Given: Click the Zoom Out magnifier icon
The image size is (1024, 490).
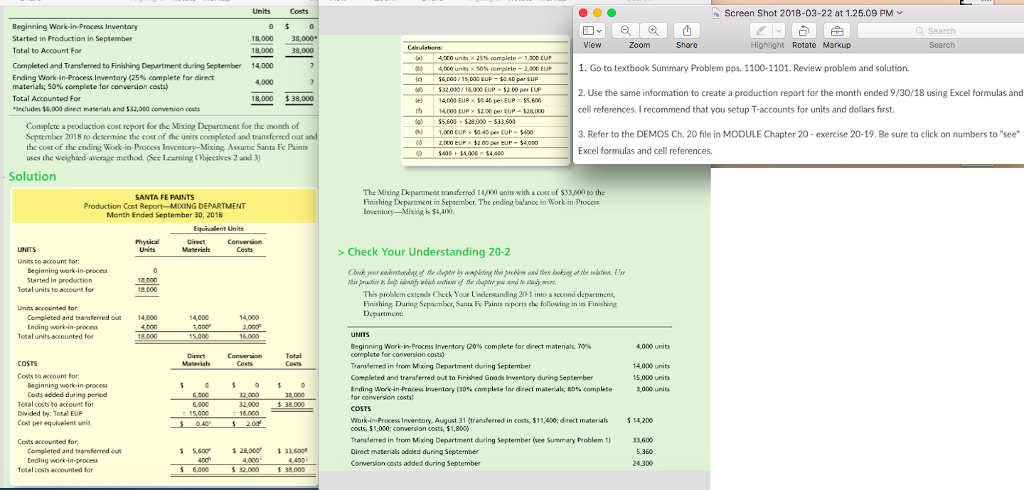Looking at the screenshot, I should tap(627, 31).
